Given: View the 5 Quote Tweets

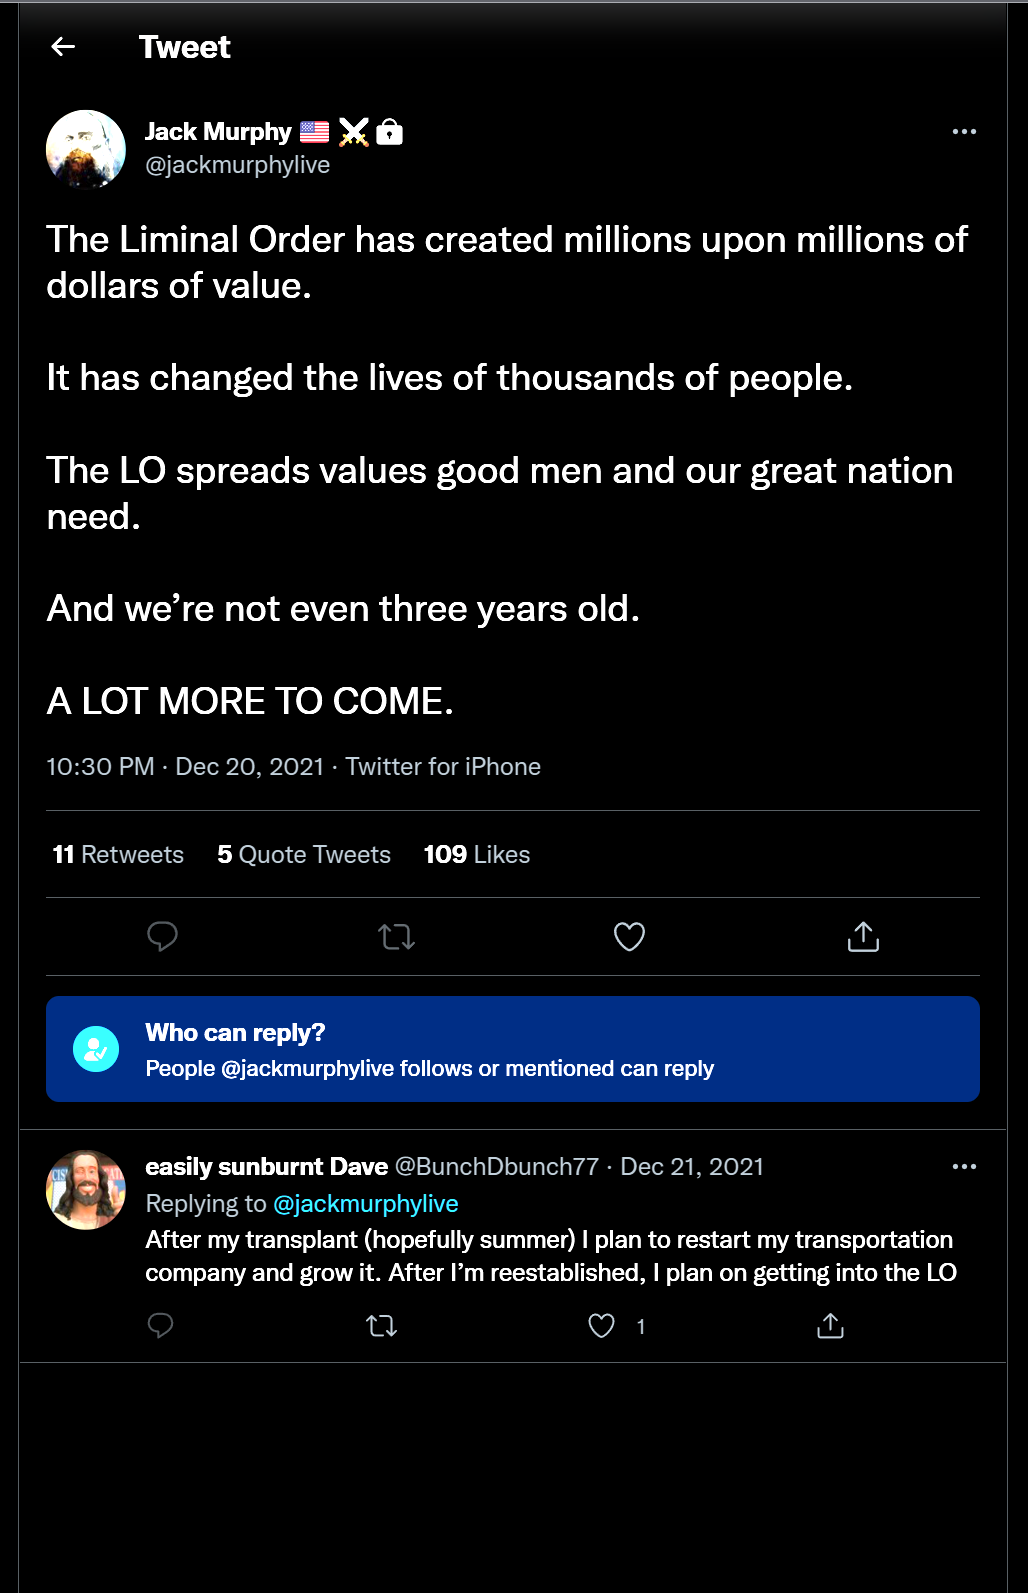Looking at the screenshot, I should coord(304,855).
